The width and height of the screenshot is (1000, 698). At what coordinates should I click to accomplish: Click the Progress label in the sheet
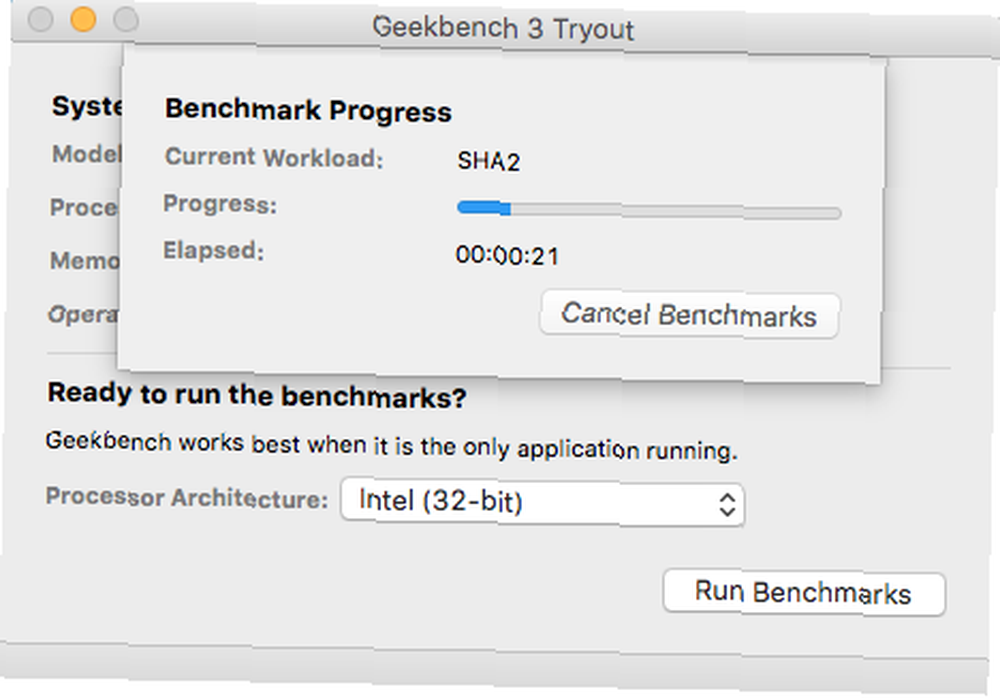click(220, 204)
